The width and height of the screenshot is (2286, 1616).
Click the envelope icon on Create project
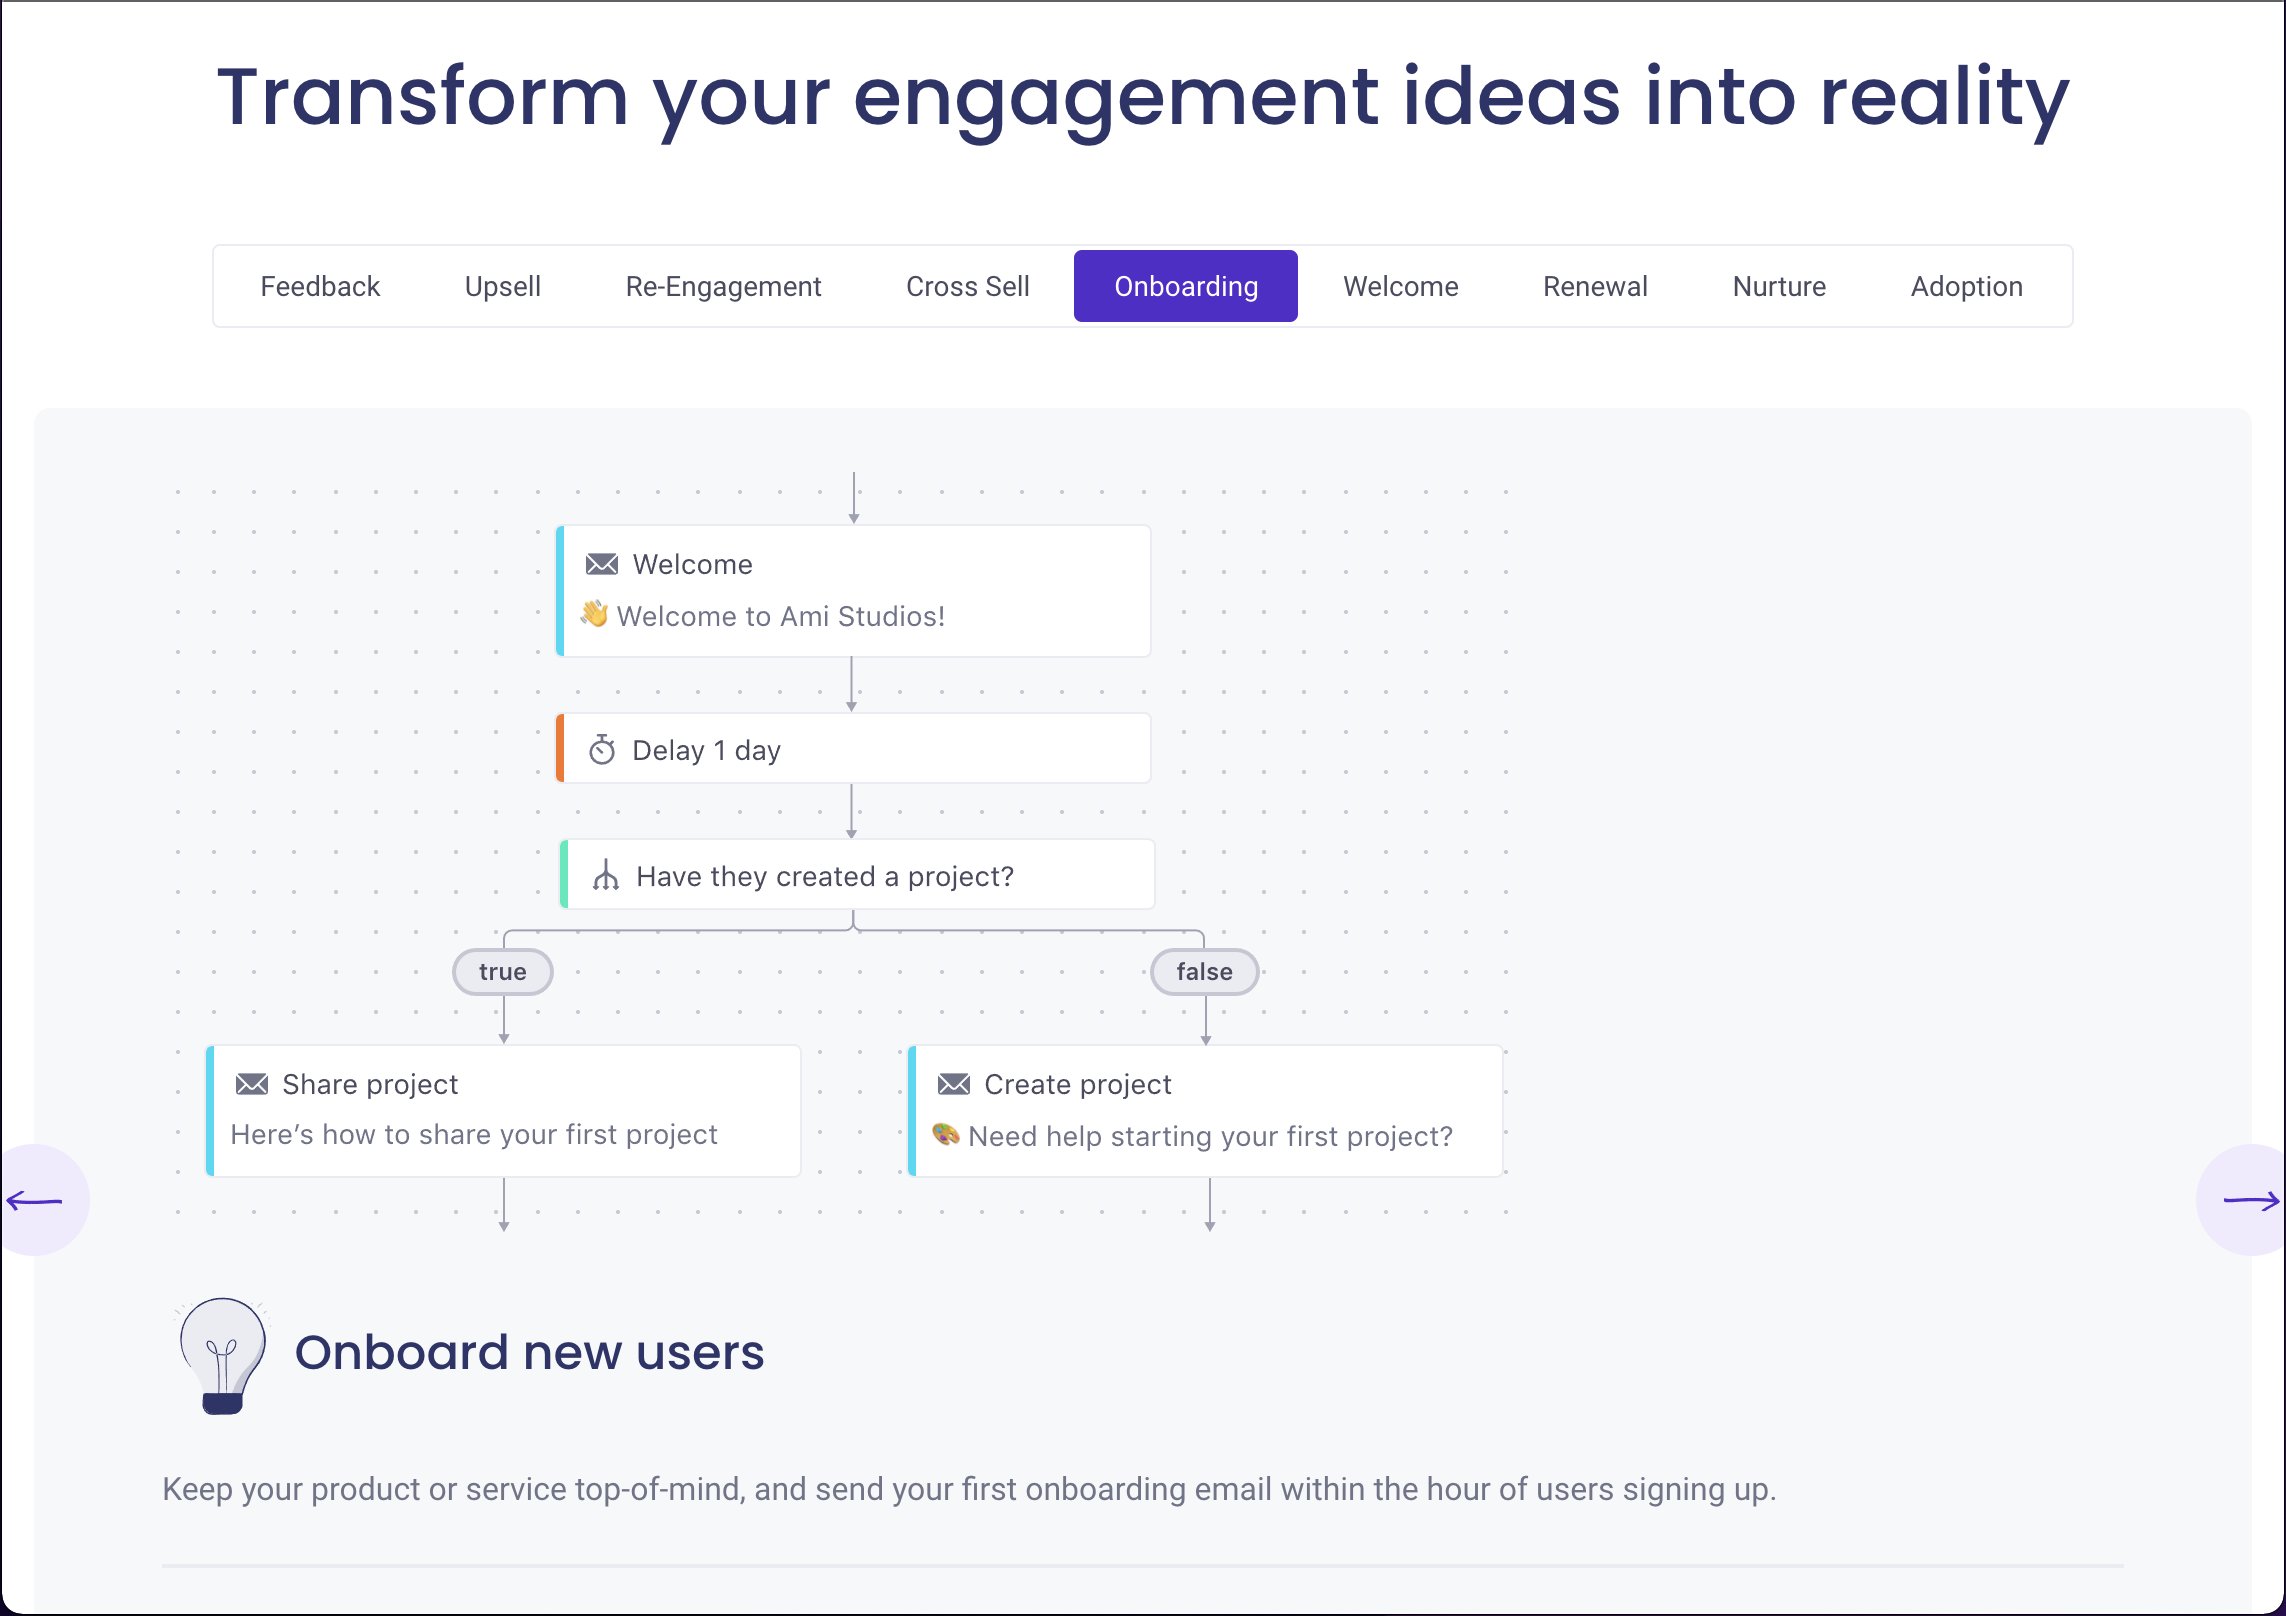click(954, 1084)
